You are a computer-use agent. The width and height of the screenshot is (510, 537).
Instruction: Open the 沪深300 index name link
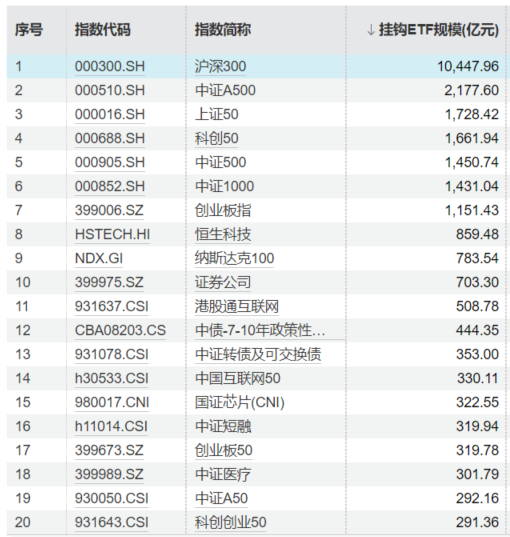221,66
